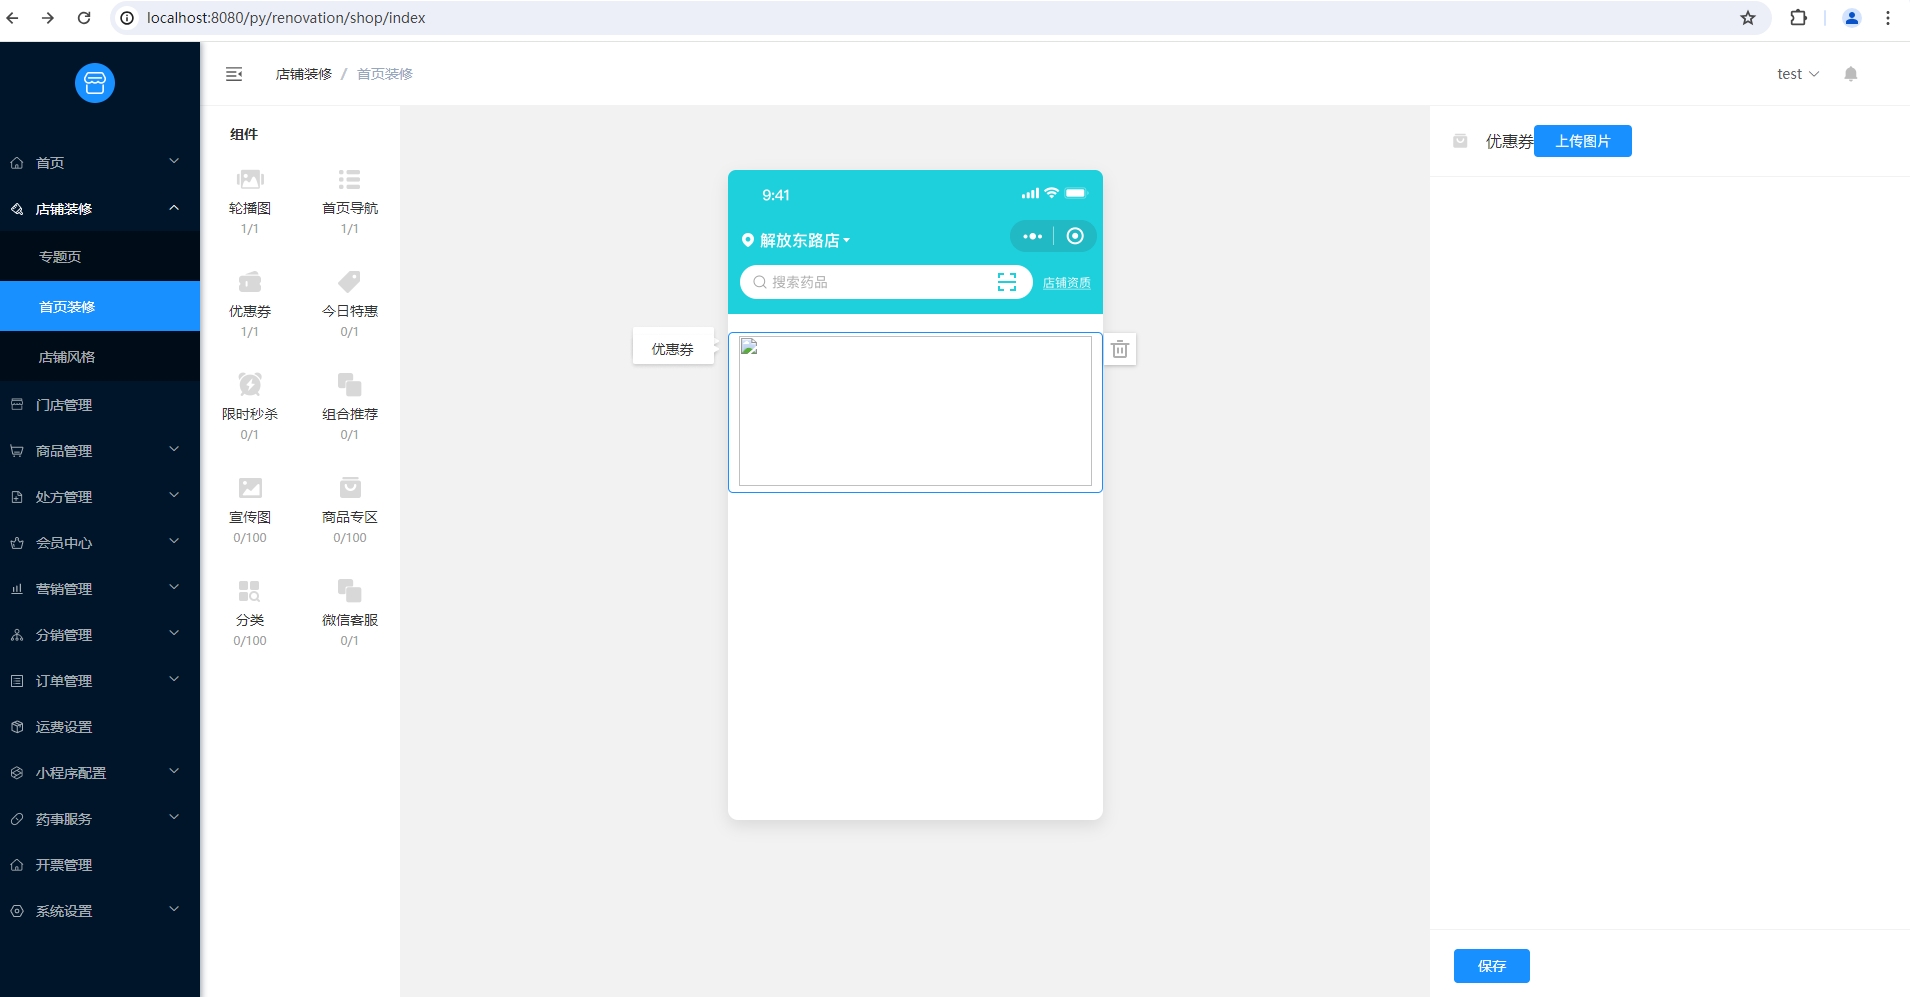Expand the 药事服务 sidebar menu

coord(100,819)
